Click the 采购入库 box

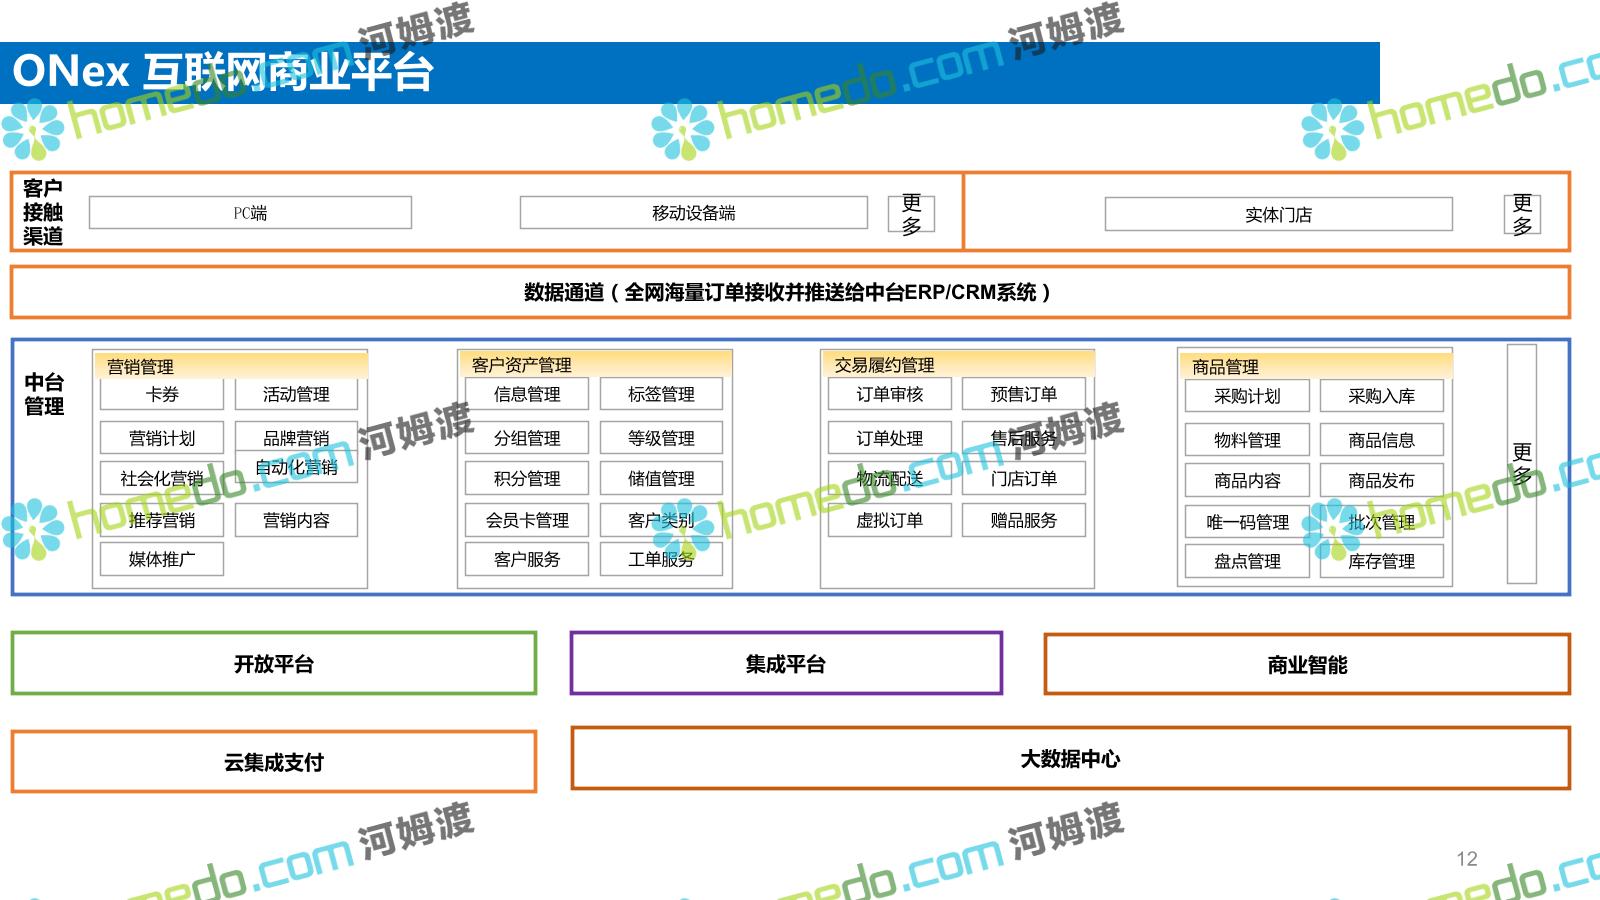coord(1382,396)
